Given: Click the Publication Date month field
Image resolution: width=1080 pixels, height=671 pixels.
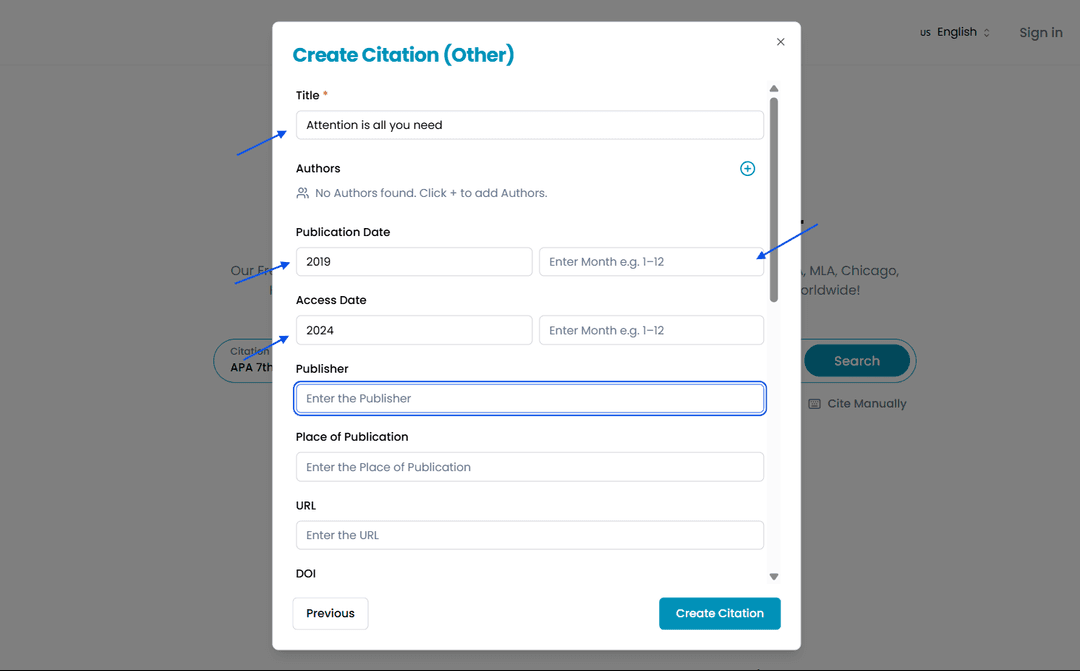Looking at the screenshot, I should [x=651, y=261].
